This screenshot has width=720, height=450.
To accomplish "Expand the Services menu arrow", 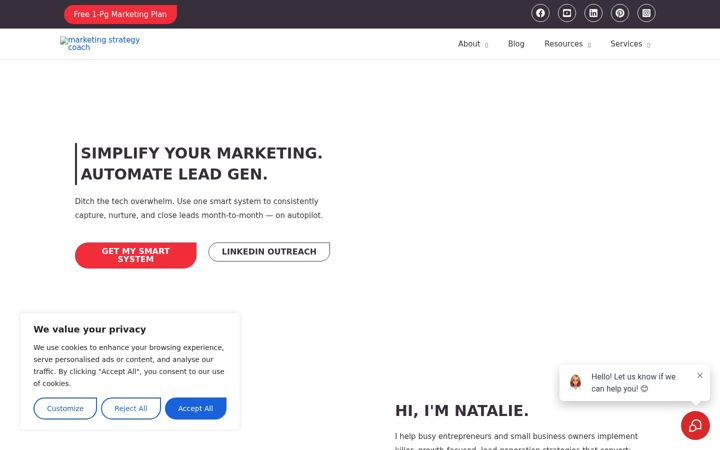I will pos(648,45).
